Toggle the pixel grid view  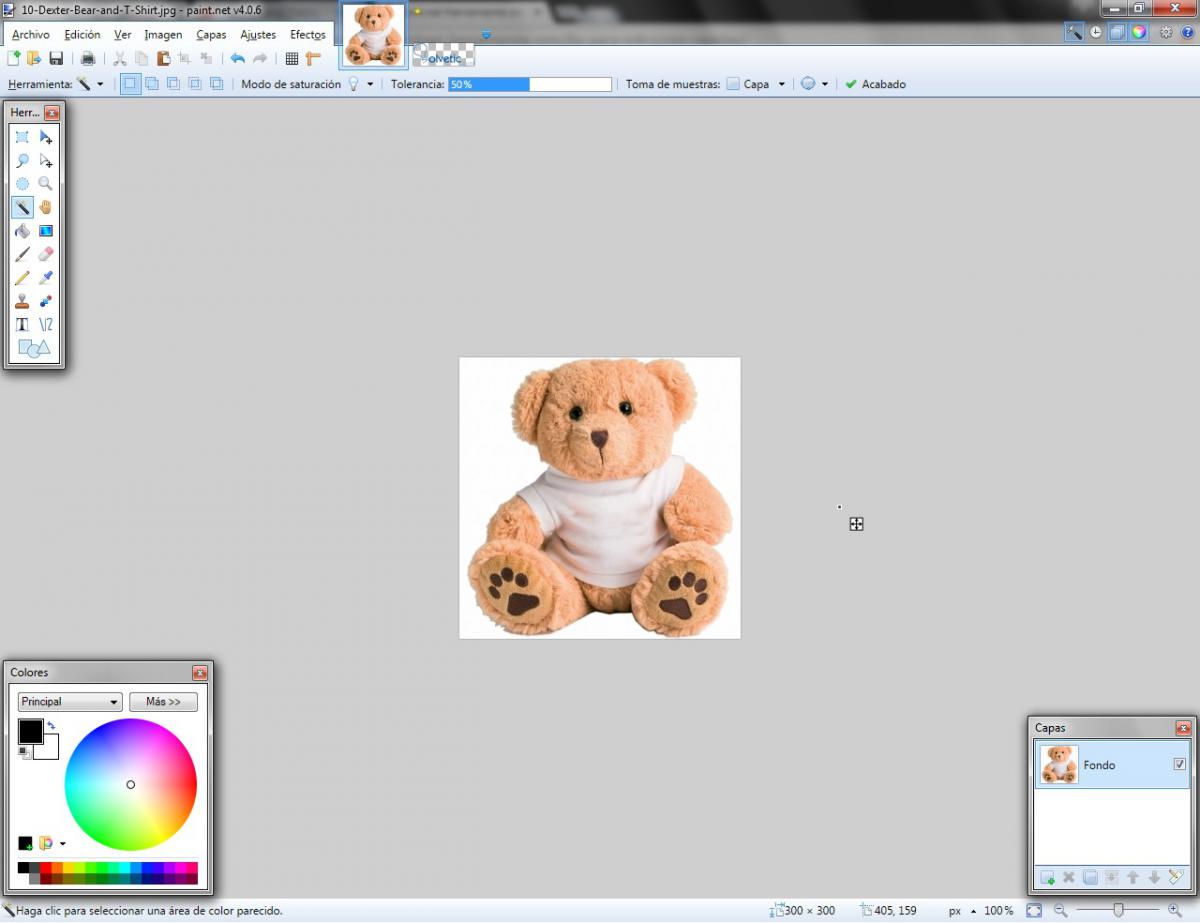coord(292,59)
